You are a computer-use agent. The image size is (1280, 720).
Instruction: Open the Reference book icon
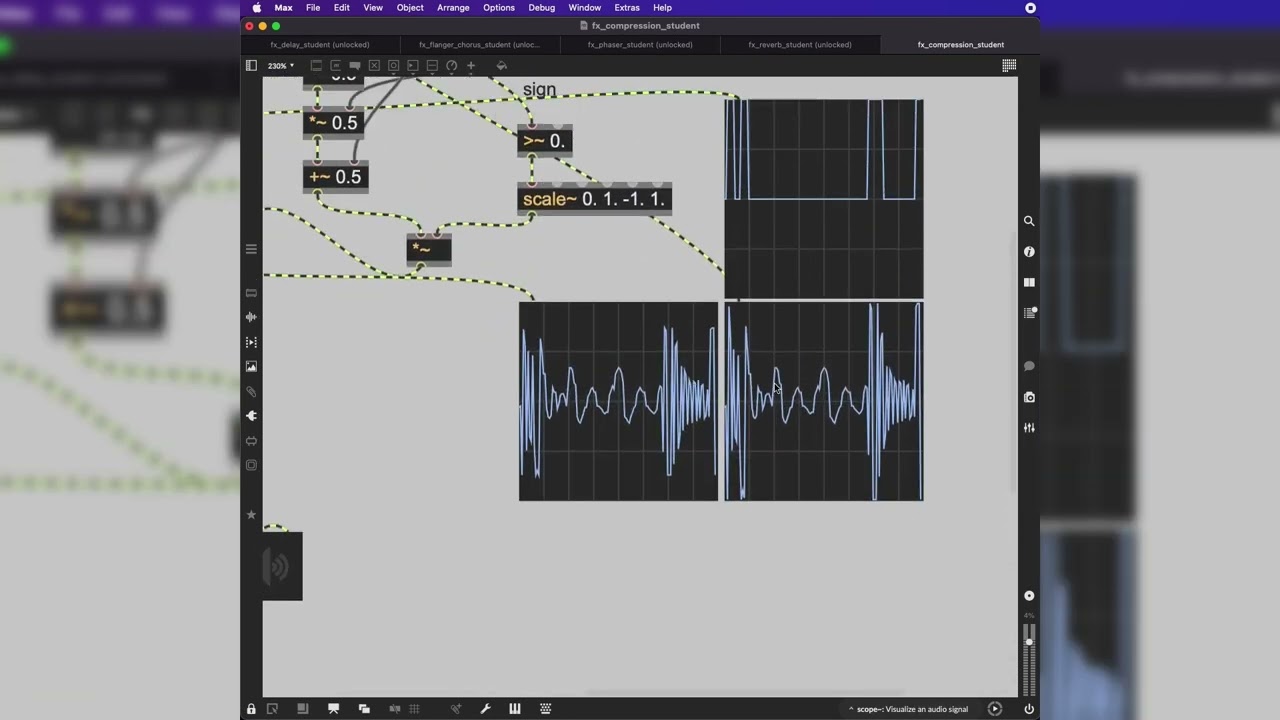point(1029,283)
